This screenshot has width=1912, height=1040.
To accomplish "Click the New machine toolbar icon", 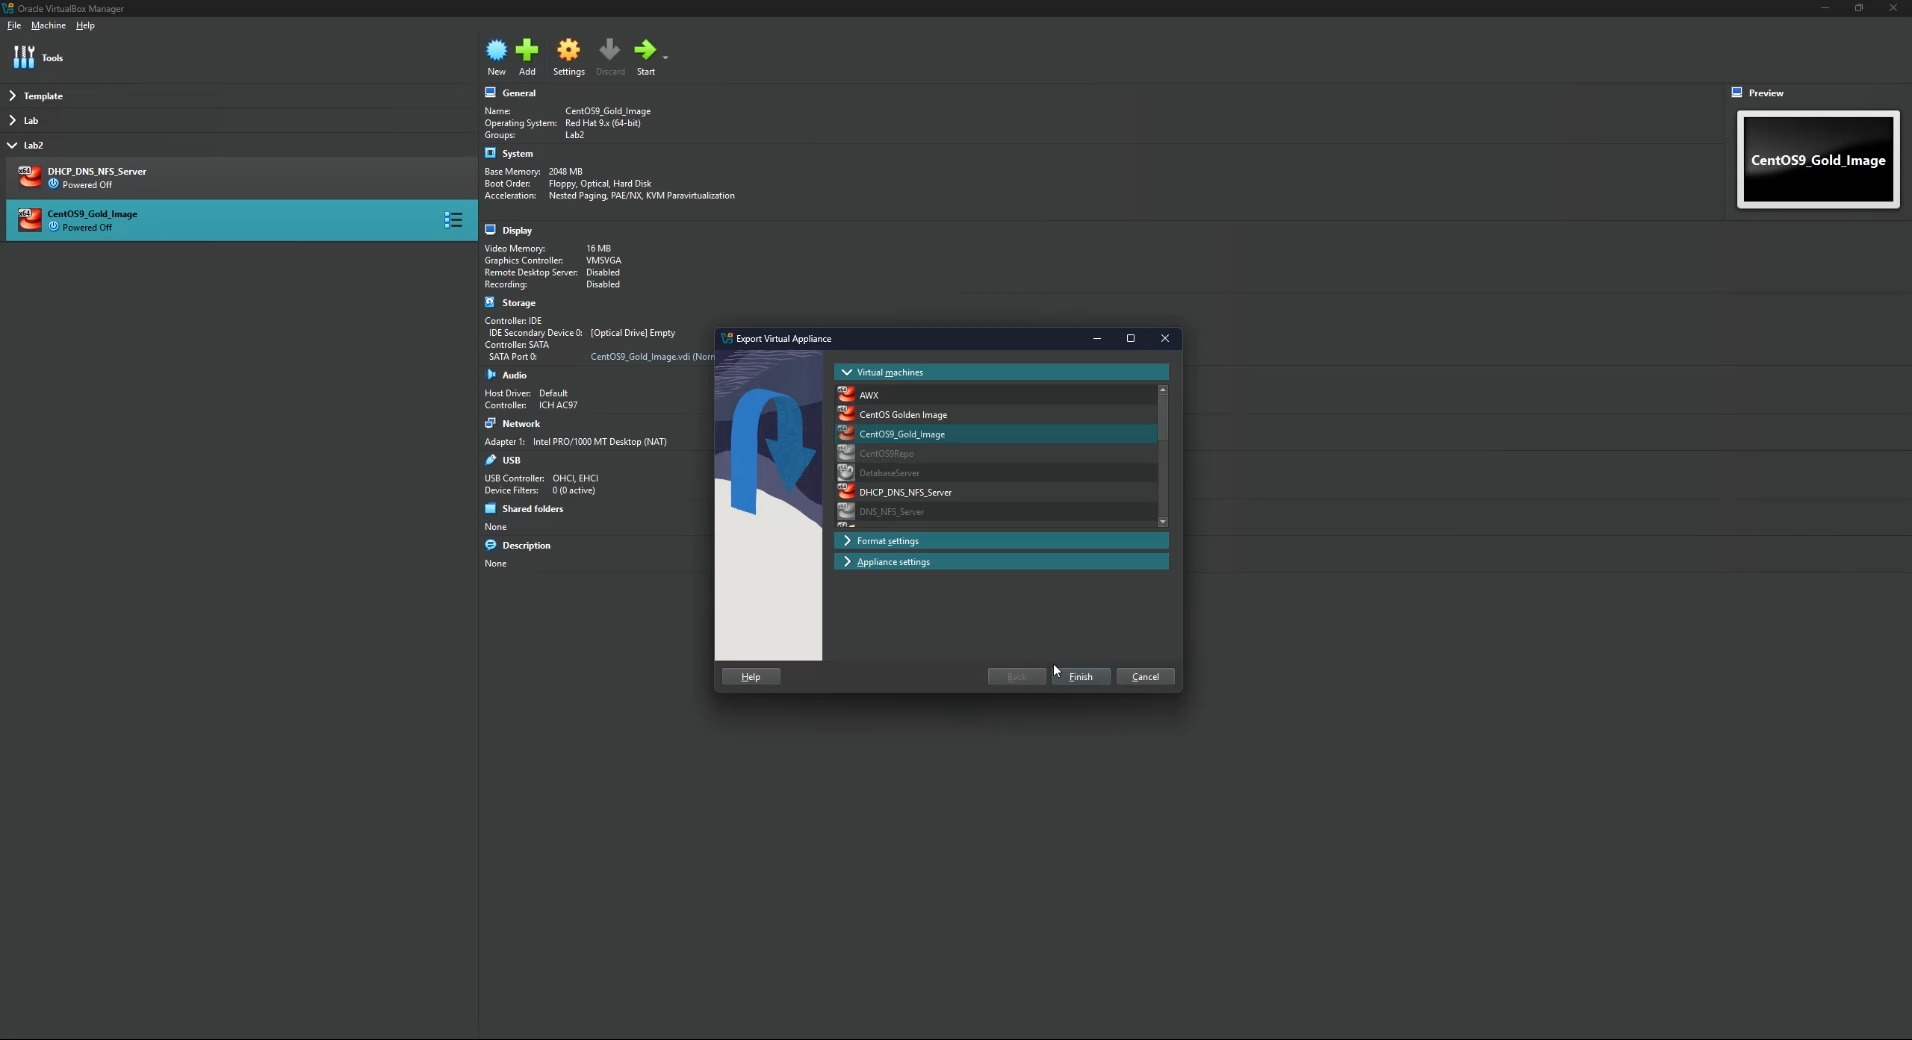I will (496, 57).
